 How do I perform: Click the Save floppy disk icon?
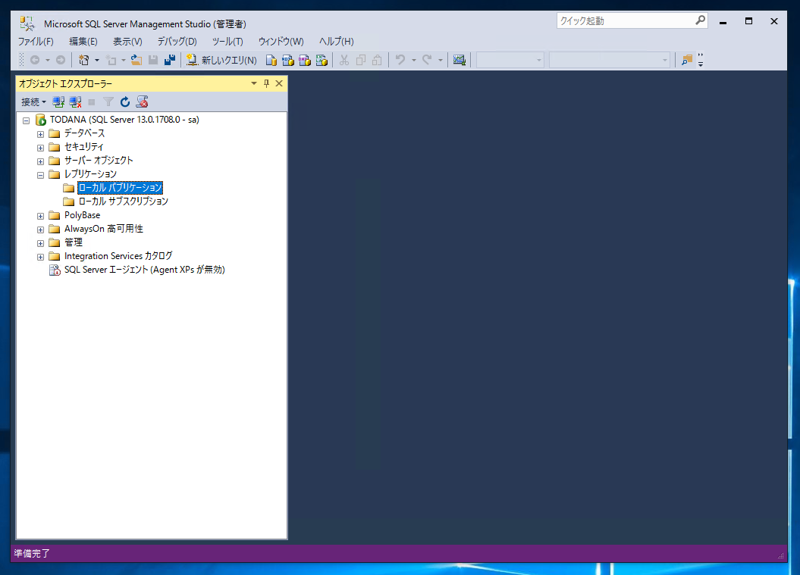[x=153, y=60]
